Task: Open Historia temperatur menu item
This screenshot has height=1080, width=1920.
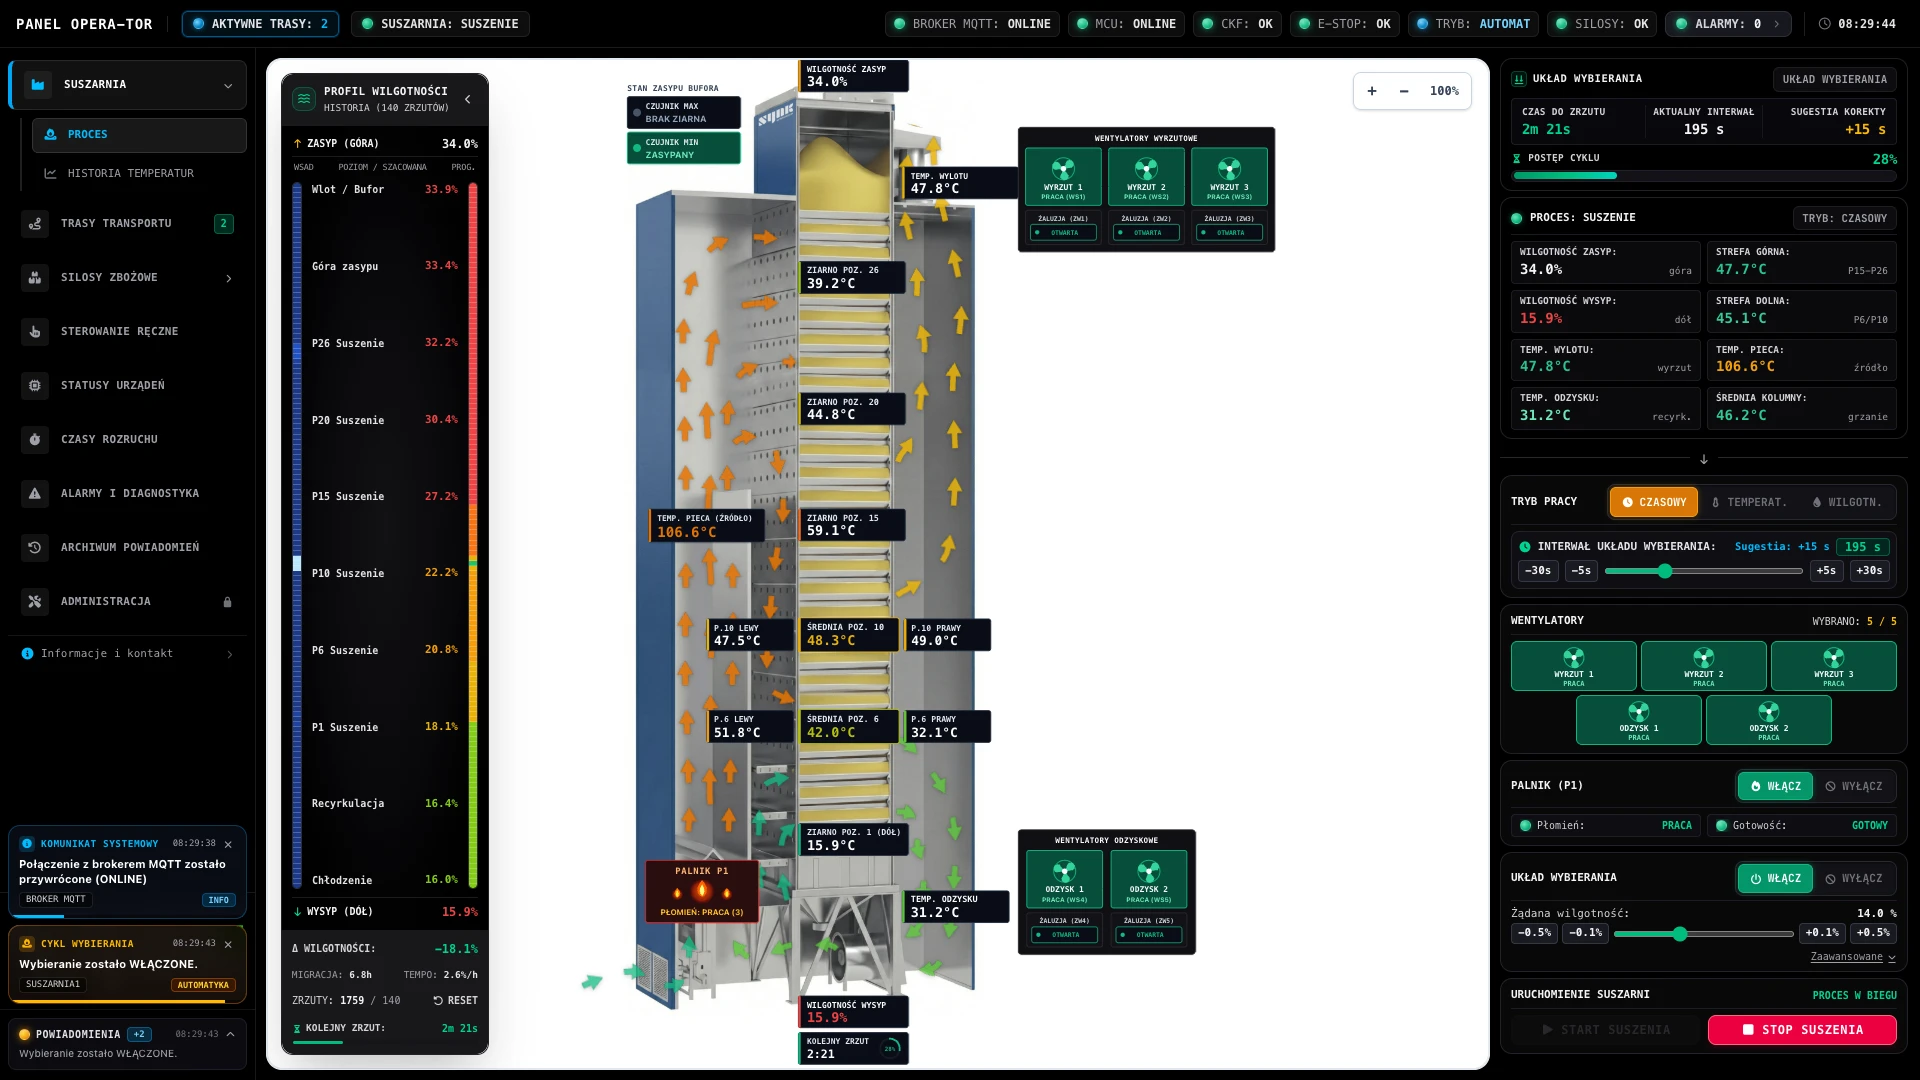Action: point(139,173)
